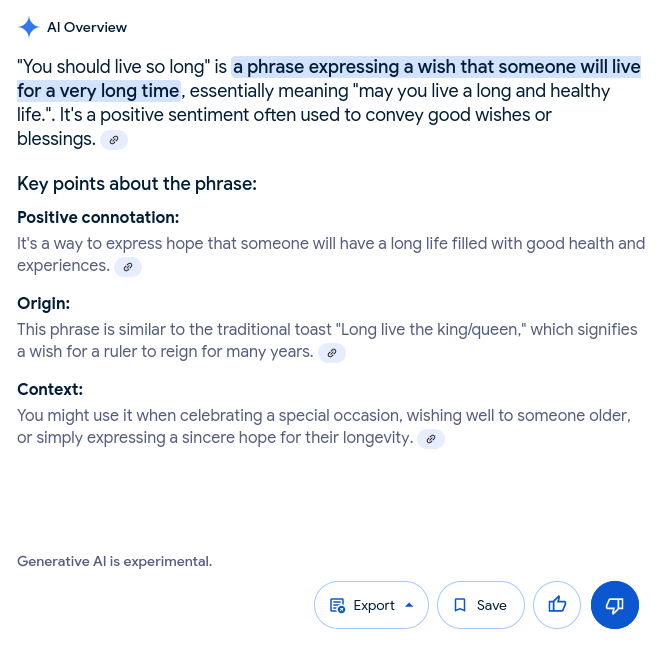Click the "Positive connotation:" heading
669x645 pixels.
point(98,218)
